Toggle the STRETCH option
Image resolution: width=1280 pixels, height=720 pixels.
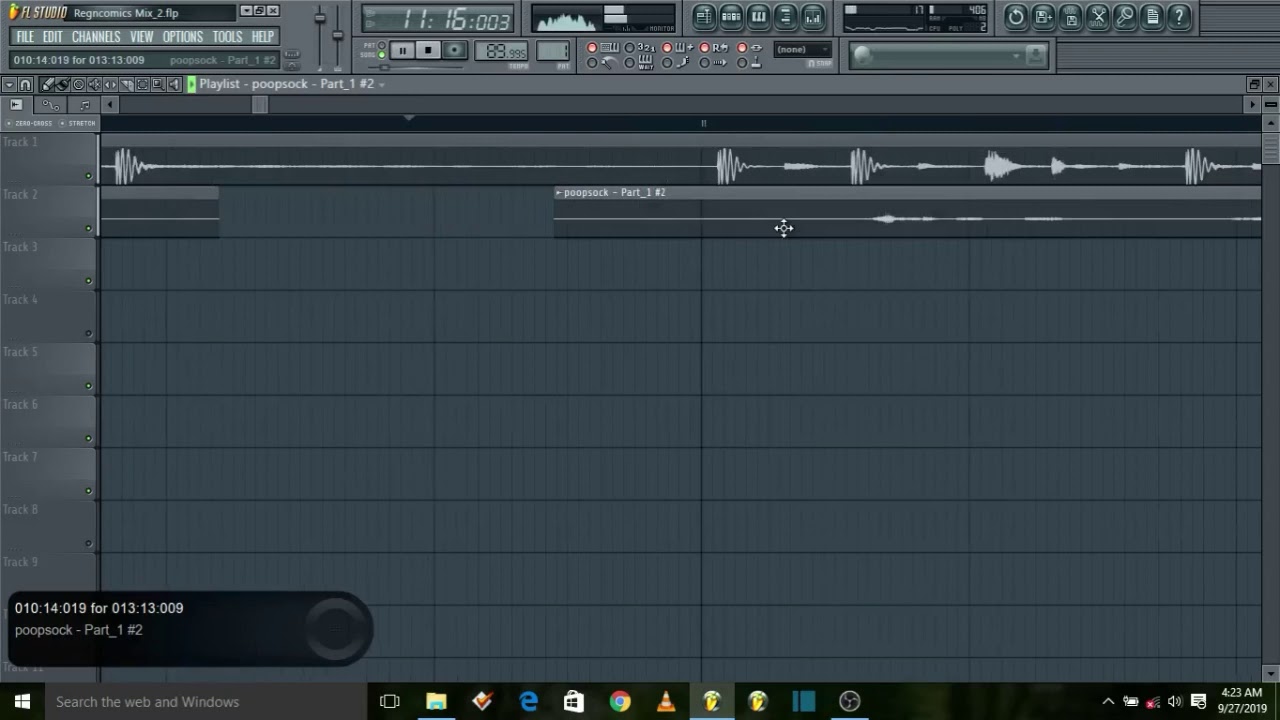(x=78, y=123)
